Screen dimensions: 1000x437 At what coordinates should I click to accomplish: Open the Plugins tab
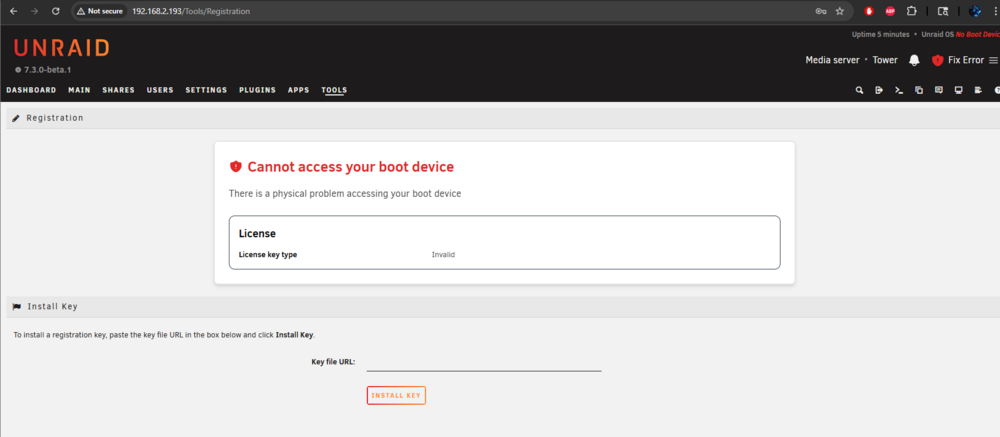[258, 90]
